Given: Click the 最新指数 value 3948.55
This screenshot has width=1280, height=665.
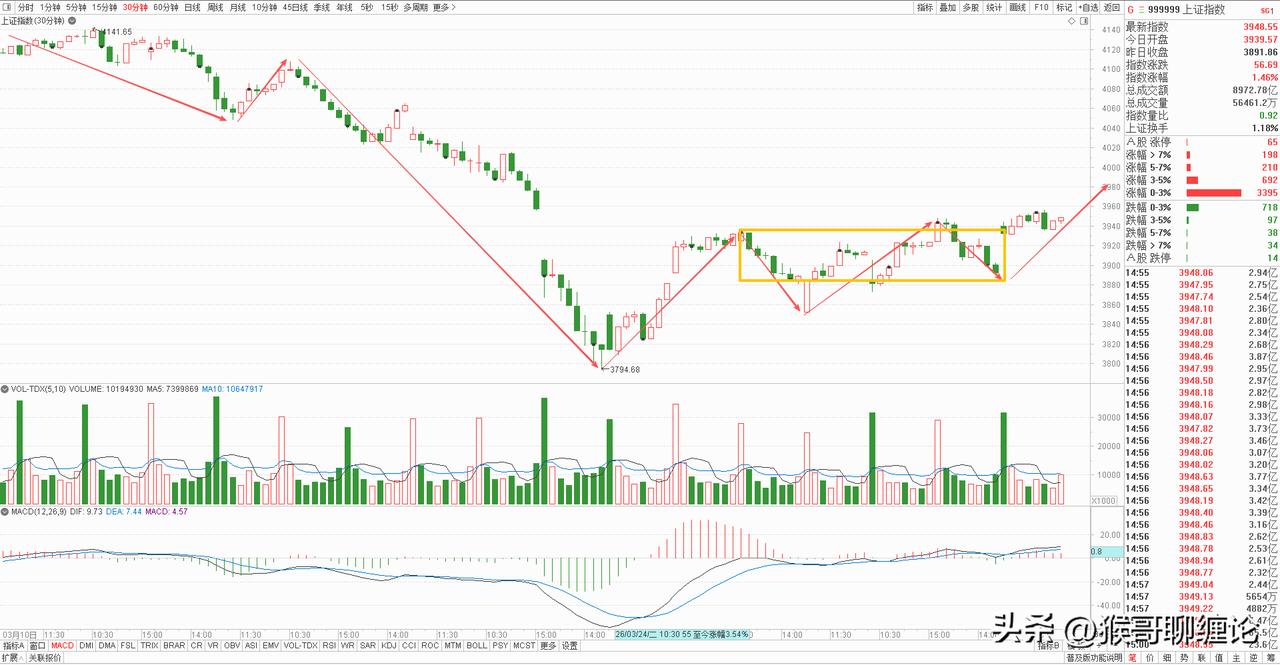Looking at the screenshot, I should click(1258, 26).
